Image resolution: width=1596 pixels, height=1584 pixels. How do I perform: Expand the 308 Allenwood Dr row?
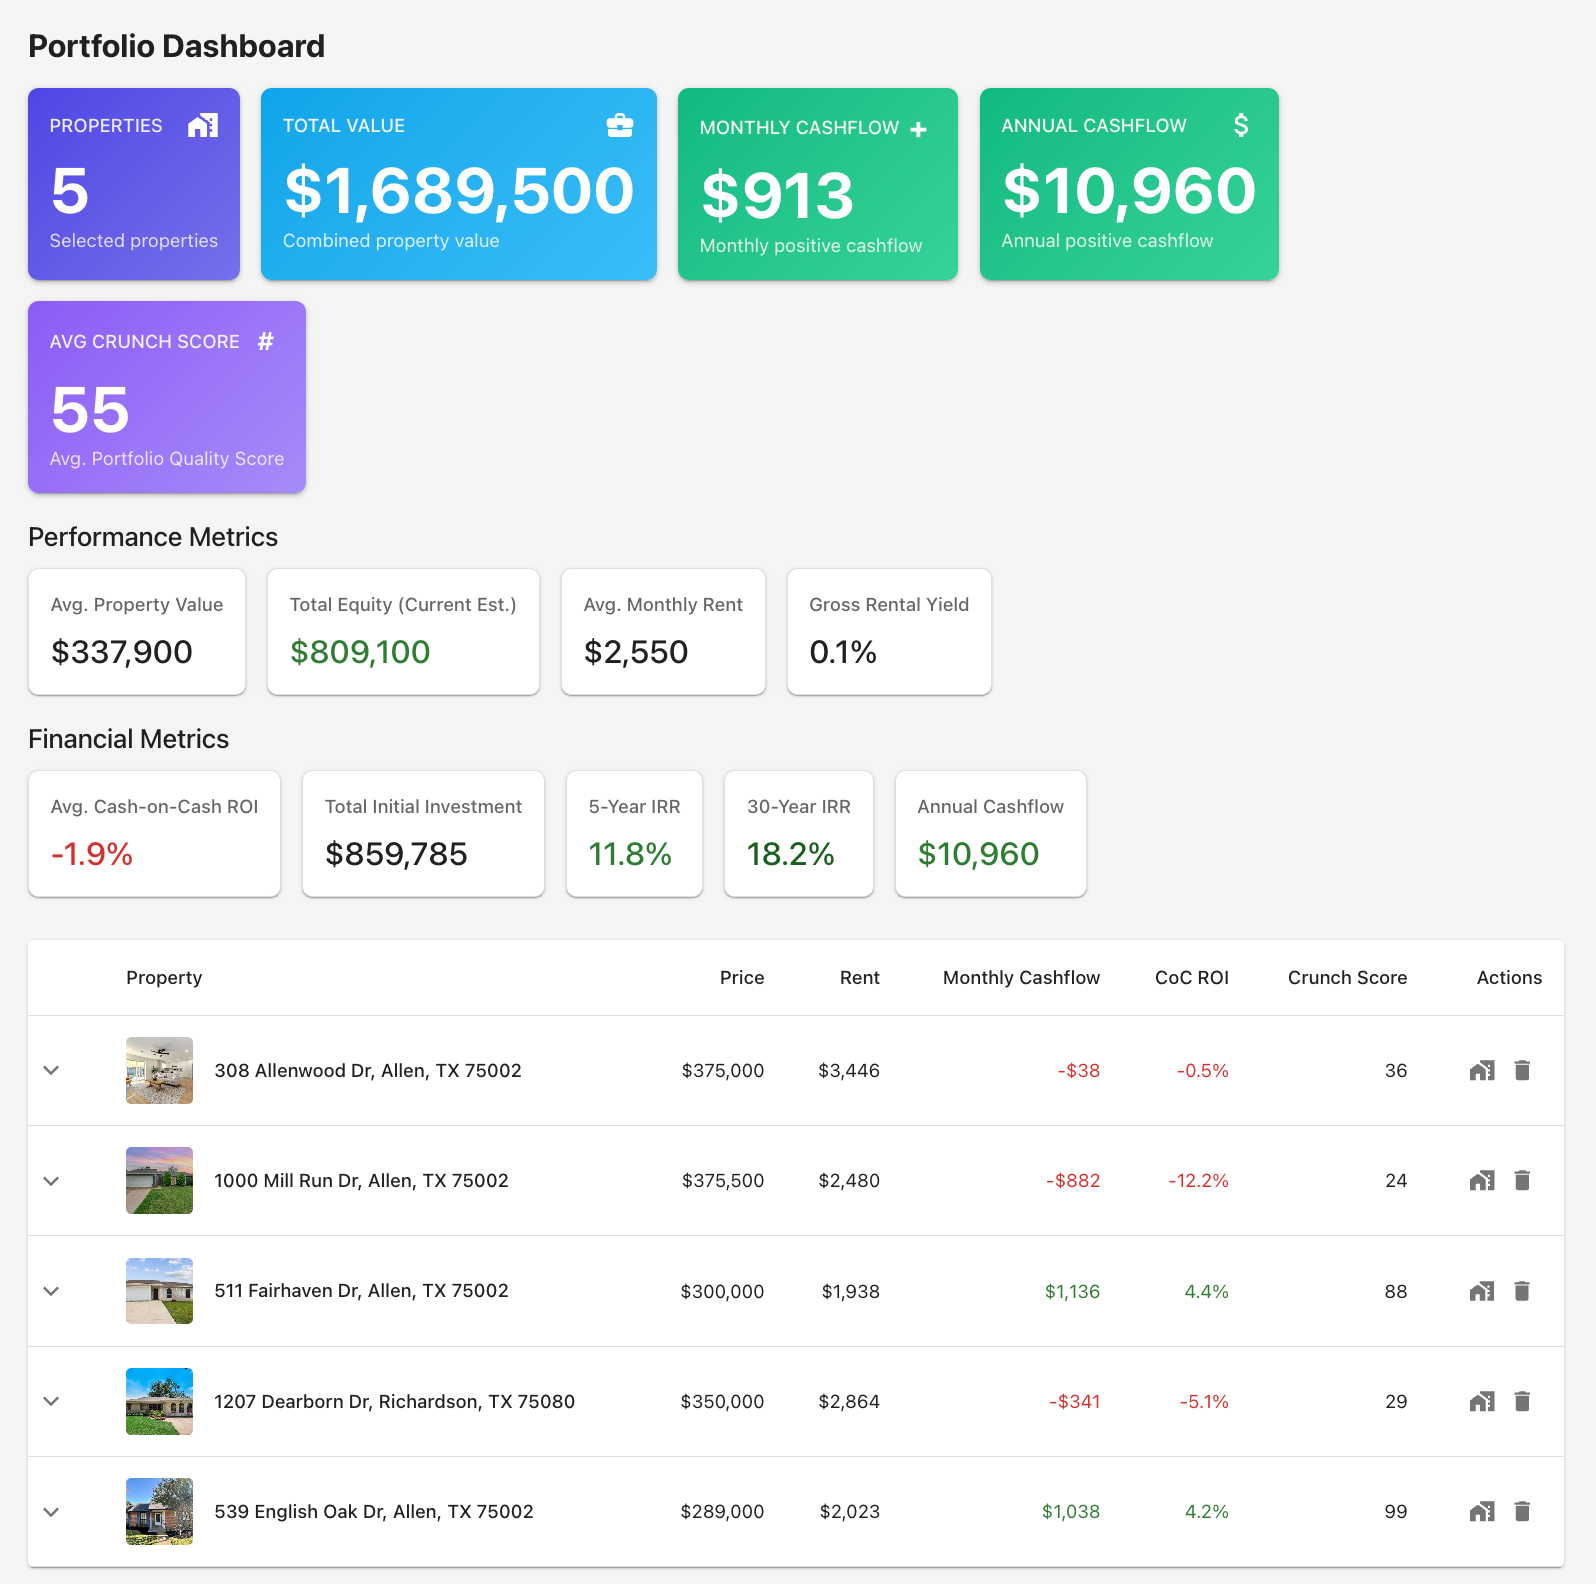point(52,1070)
